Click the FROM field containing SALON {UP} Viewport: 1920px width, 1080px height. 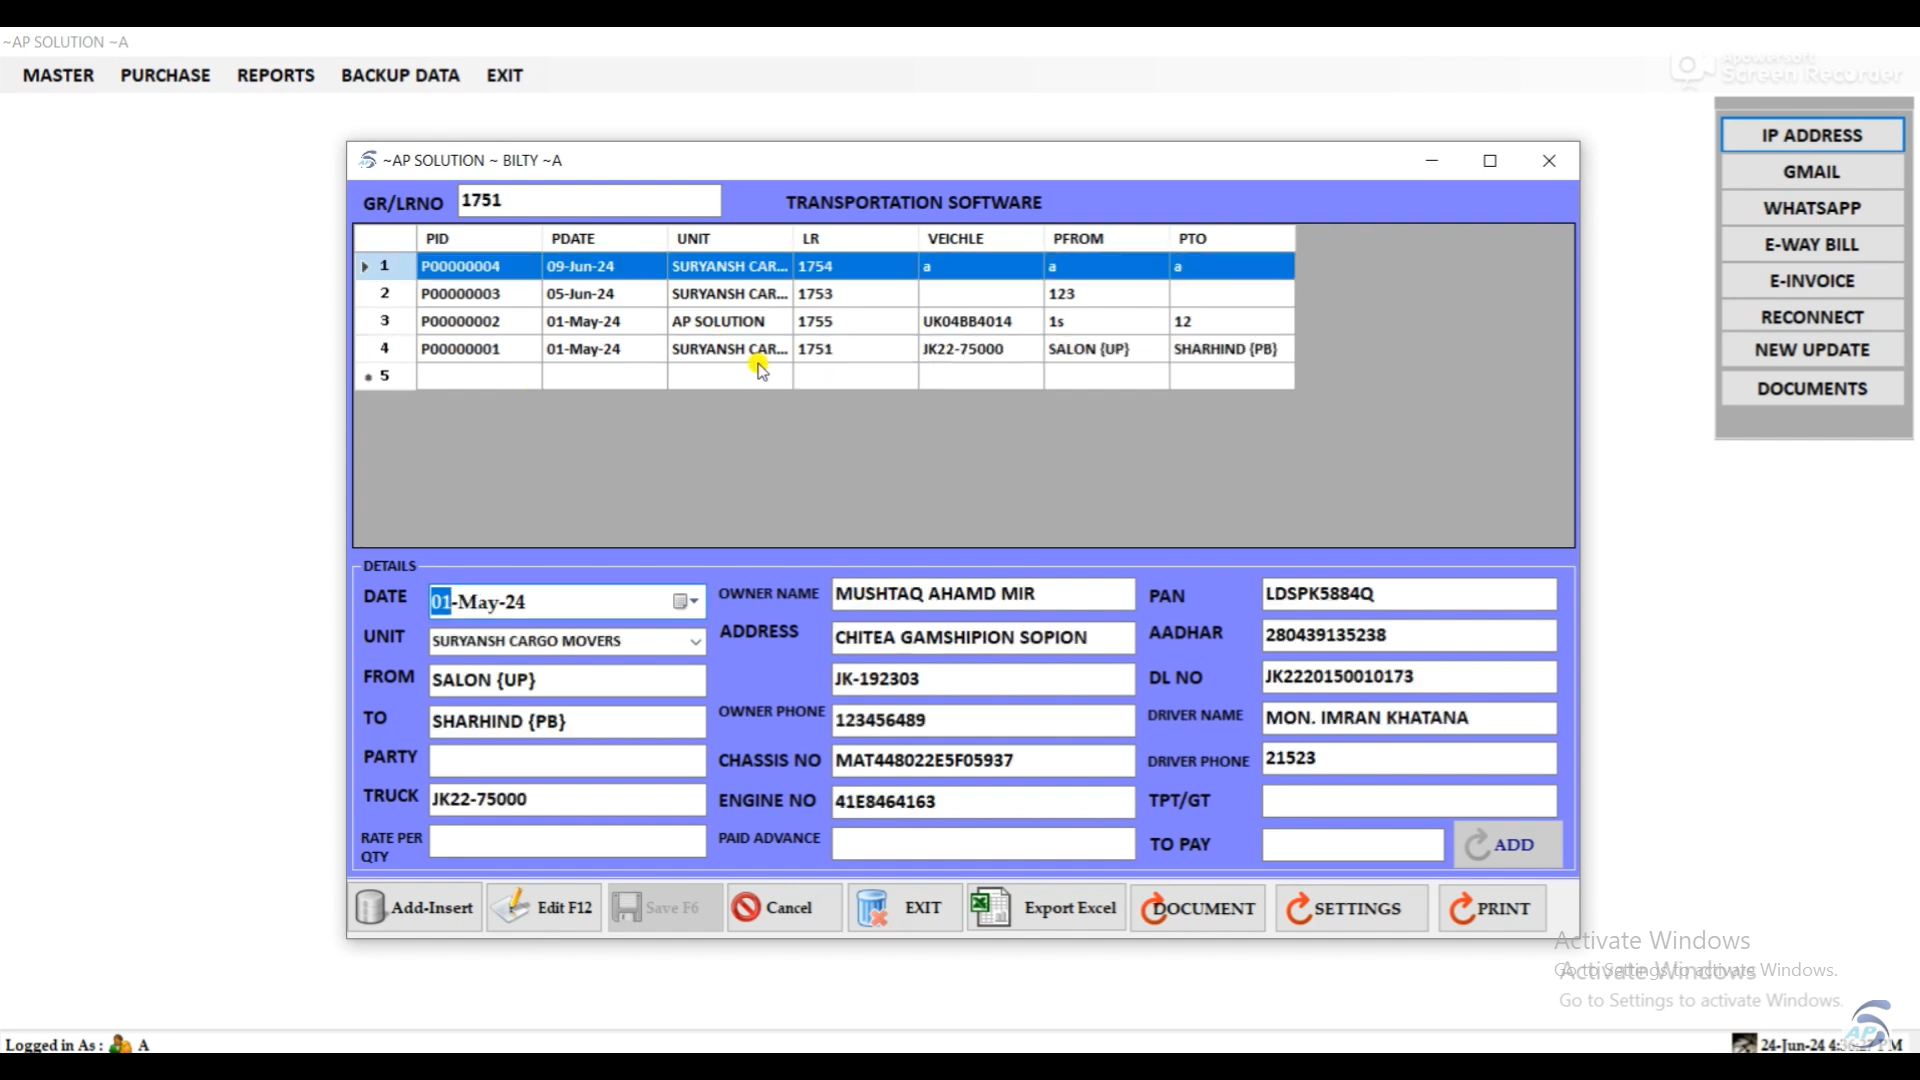[x=567, y=680]
